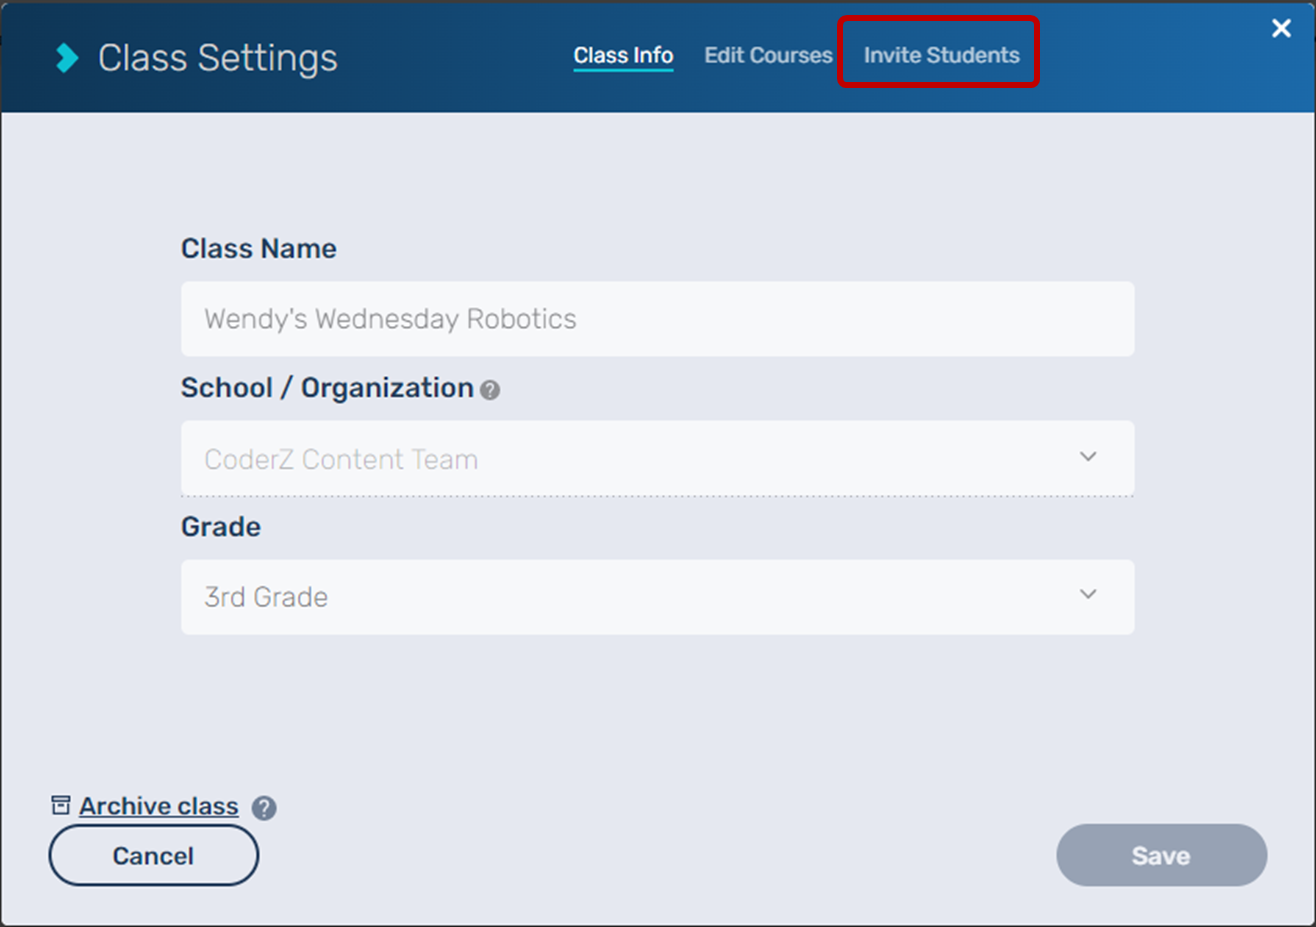Expand the CoderZ Content Team dropdown
Viewport: 1316px width, 927px height.
click(640, 459)
